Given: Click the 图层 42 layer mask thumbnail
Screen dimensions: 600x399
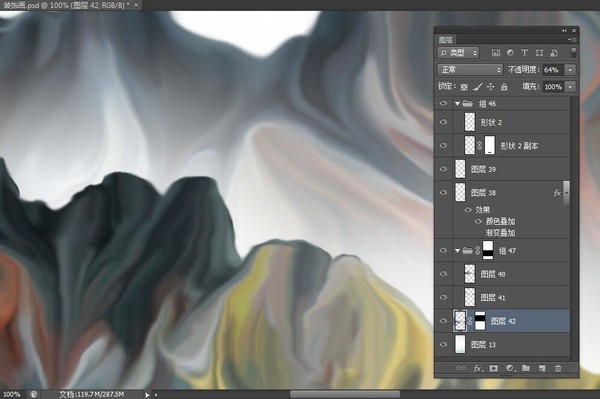Looking at the screenshot, I should point(480,321).
